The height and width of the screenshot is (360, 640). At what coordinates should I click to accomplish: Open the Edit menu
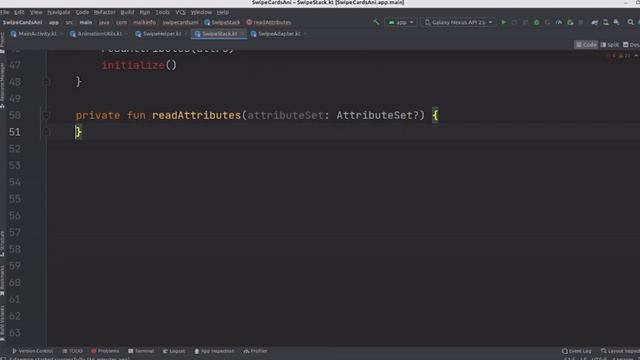pos(19,12)
